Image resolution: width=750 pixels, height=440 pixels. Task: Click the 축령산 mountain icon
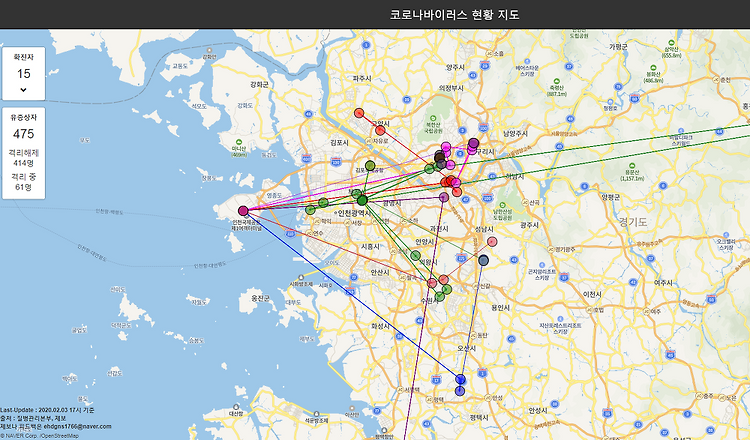click(x=556, y=82)
